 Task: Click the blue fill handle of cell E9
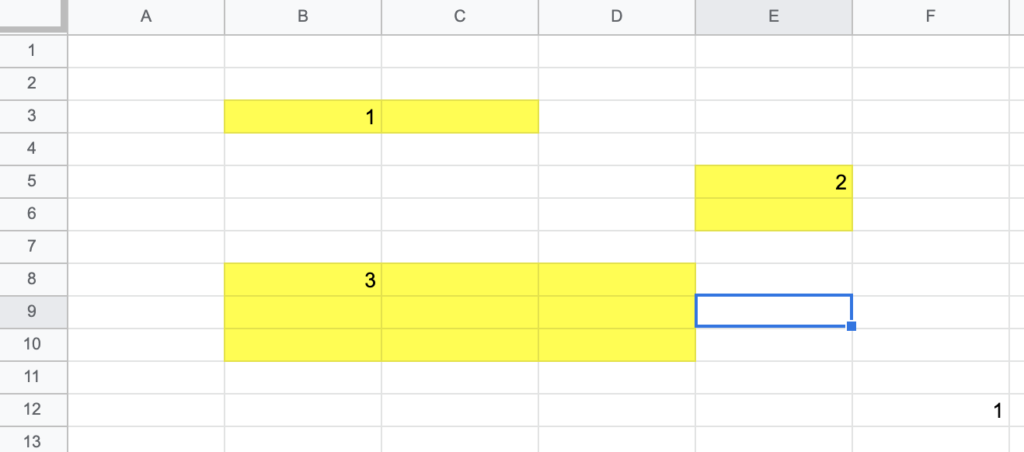click(852, 326)
